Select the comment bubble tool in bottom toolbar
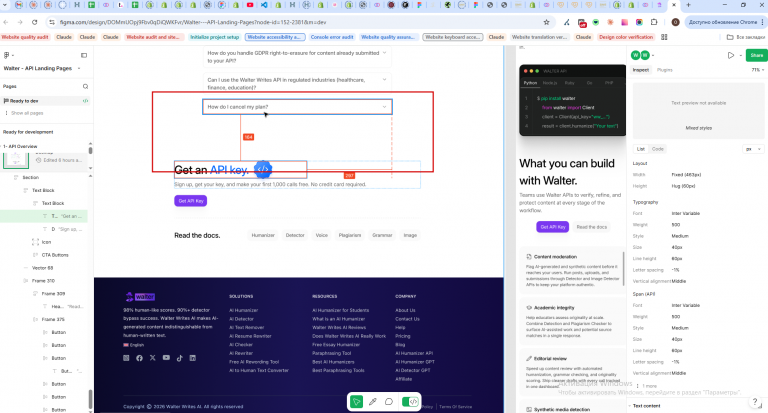 389,402
